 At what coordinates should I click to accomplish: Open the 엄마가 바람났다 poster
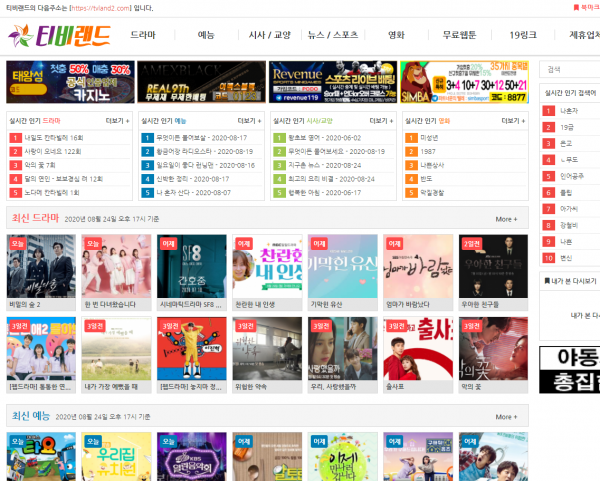pos(418,266)
